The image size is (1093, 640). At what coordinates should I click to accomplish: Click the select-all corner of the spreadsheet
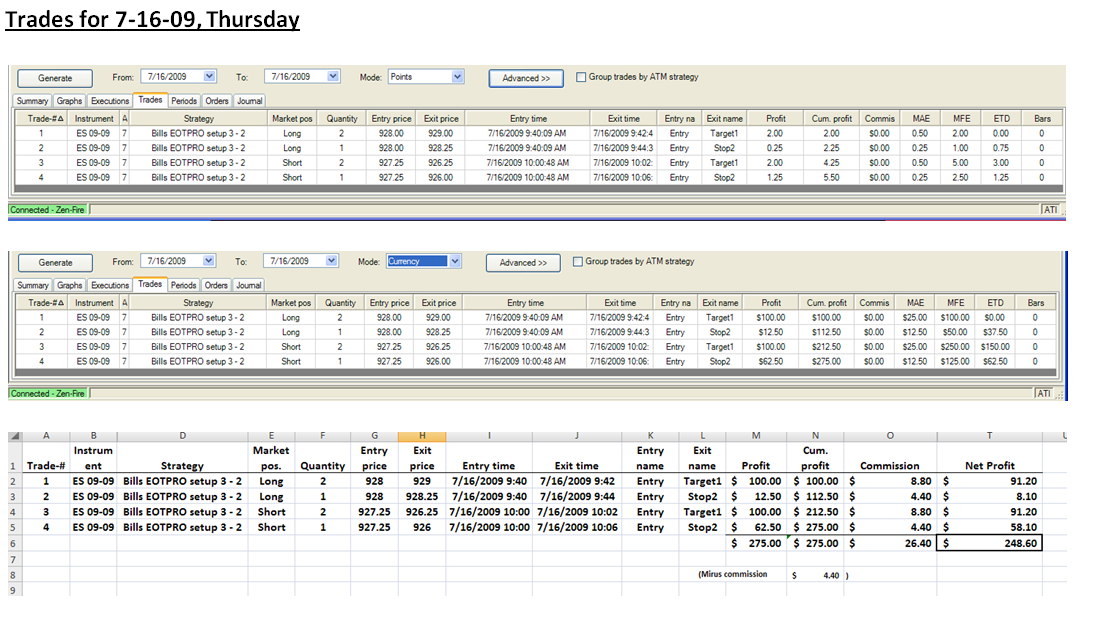15,436
